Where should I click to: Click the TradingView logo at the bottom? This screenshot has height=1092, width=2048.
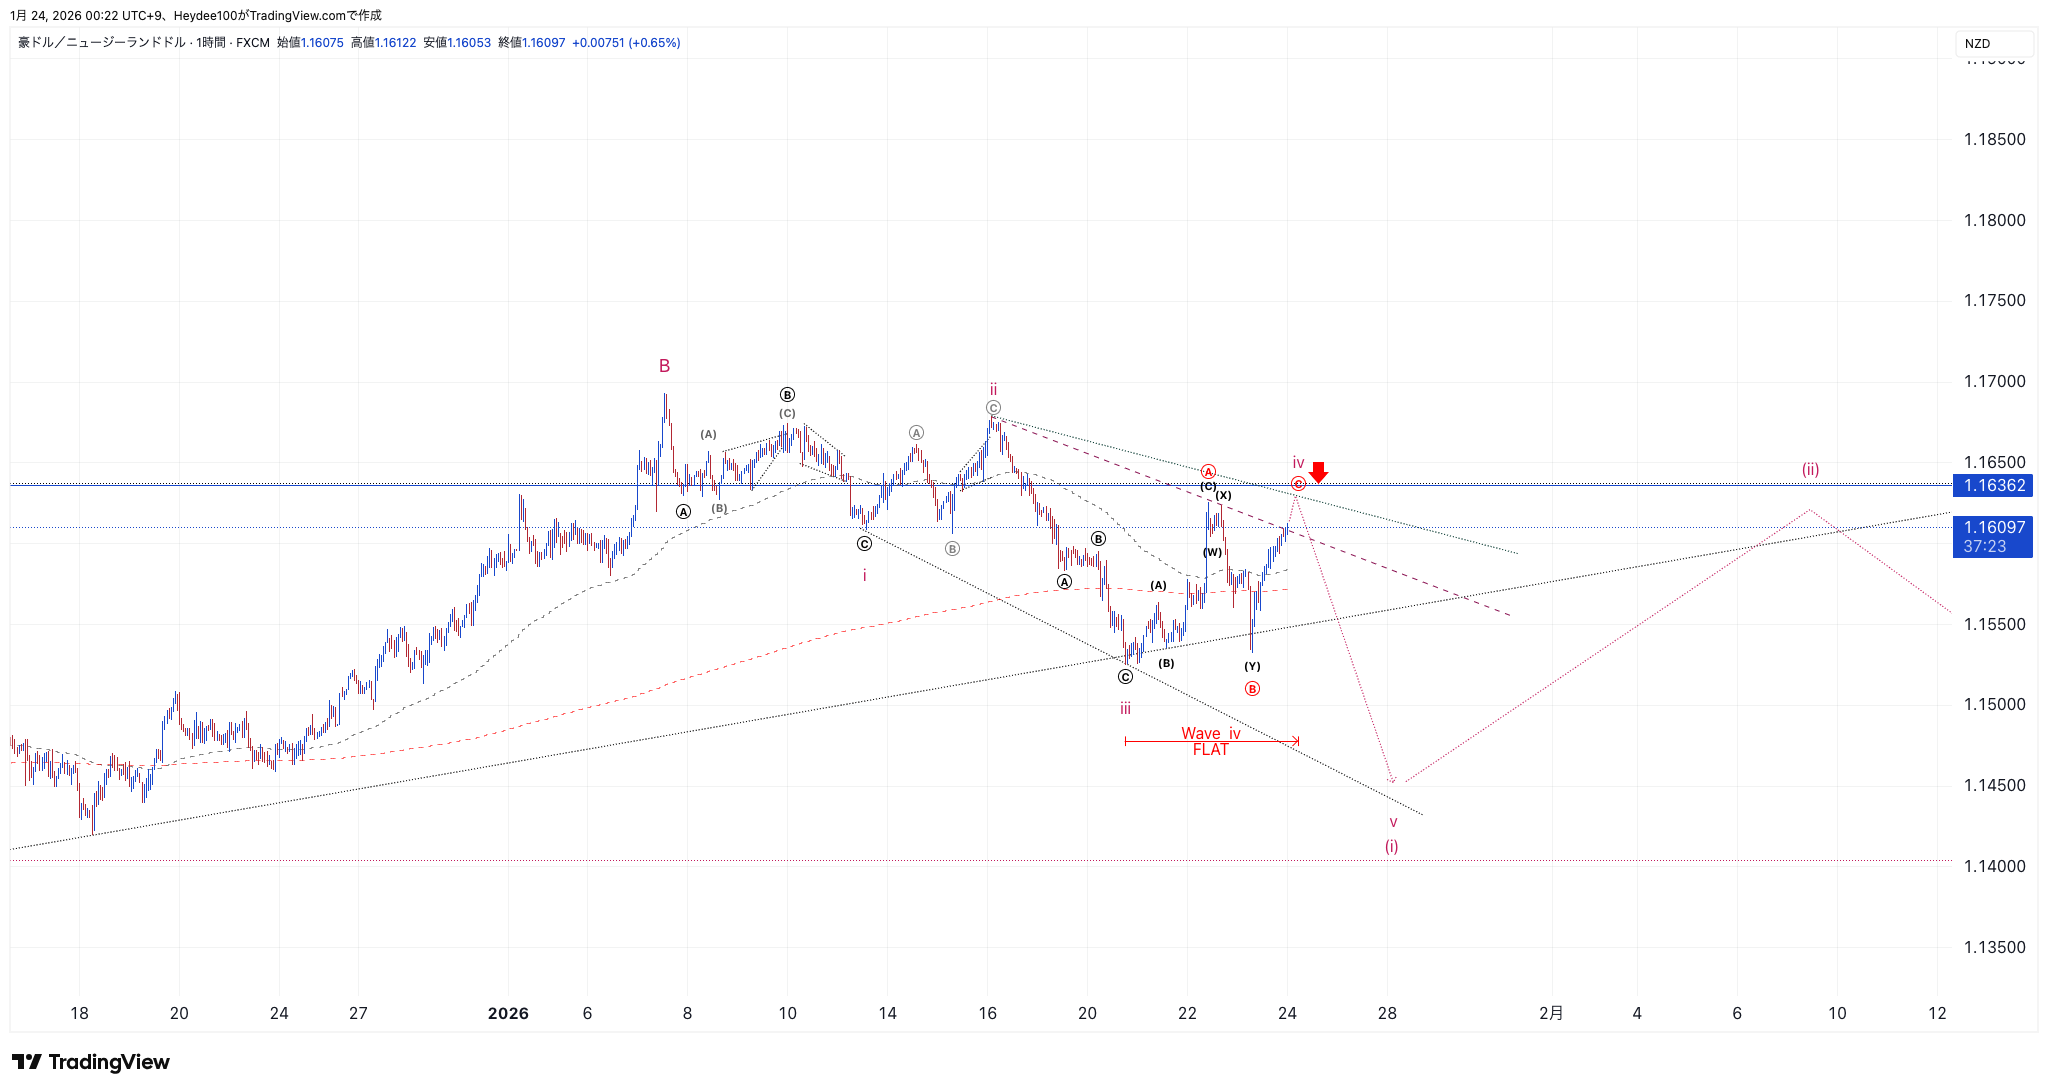(x=91, y=1062)
